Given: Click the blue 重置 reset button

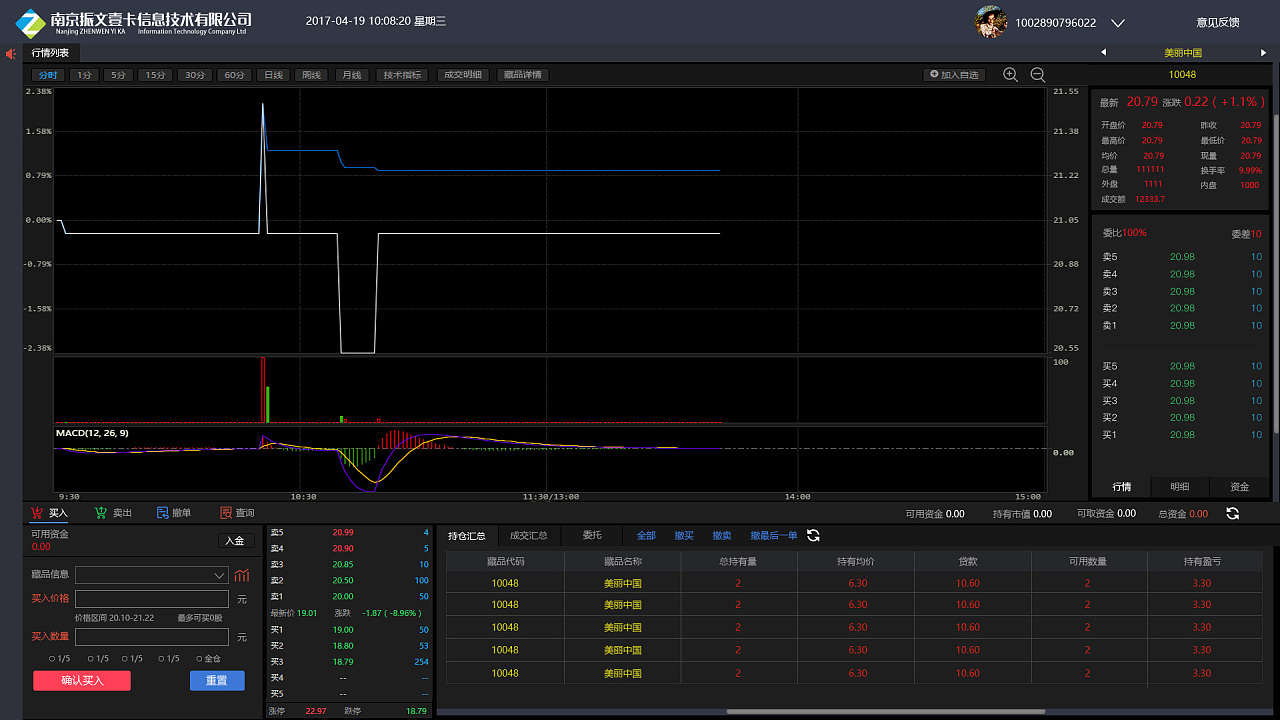Looking at the screenshot, I should coord(217,681).
